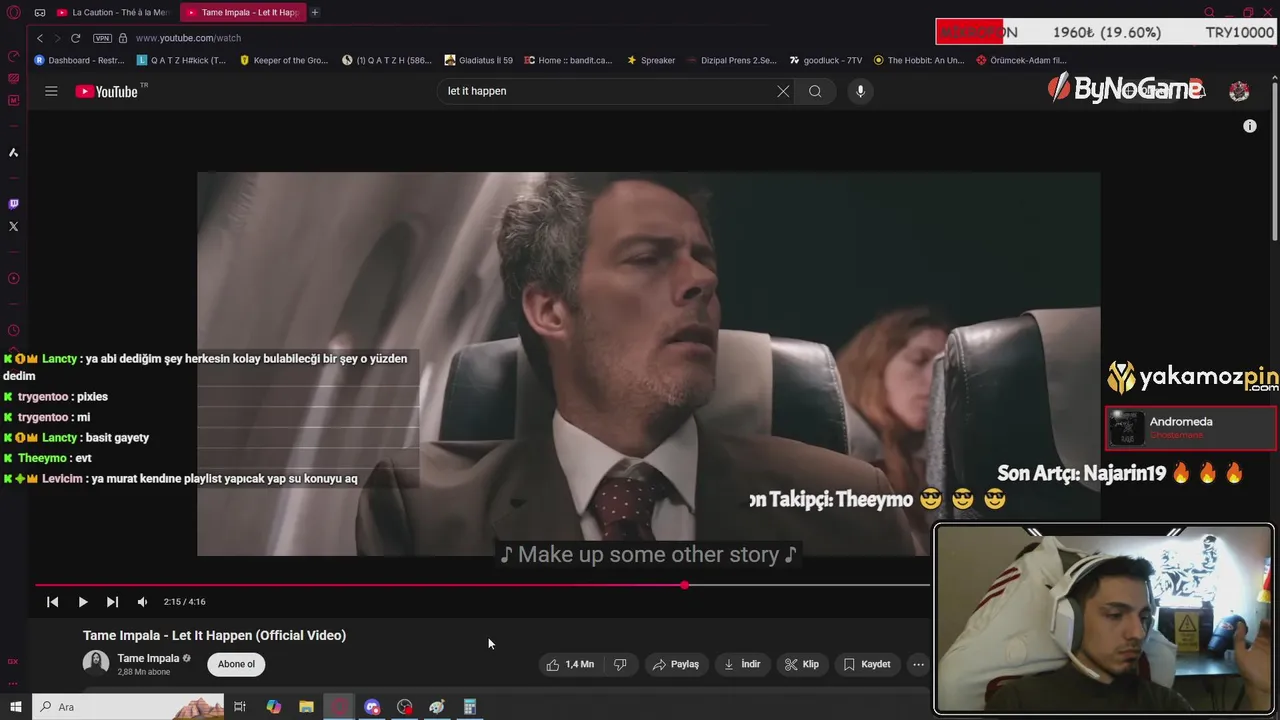Open the browser tab search magnifier
The height and width of the screenshot is (720, 1280).
point(1209,12)
